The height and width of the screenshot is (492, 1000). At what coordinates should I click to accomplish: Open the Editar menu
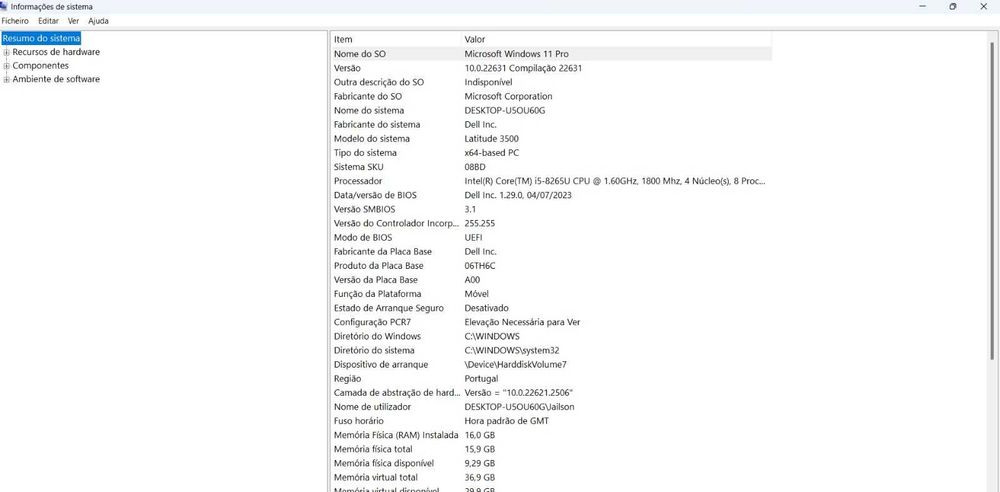[48, 21]
